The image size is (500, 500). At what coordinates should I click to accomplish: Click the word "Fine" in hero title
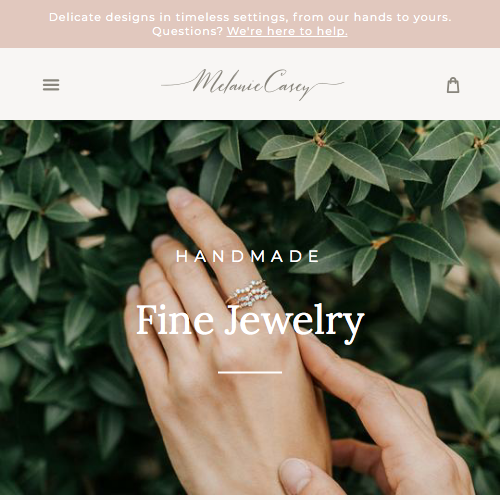(175, 319)
